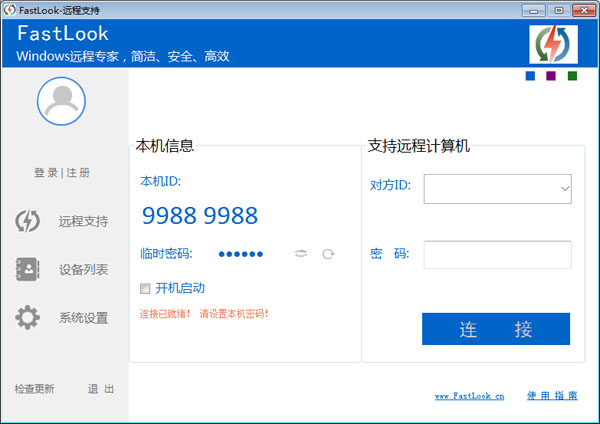Image resolution: width=600 pixels, height=424 pixels.
Task: Click the remote support lightning icon in sidebar
Action: pyautogui.click(x=27, y=221)
